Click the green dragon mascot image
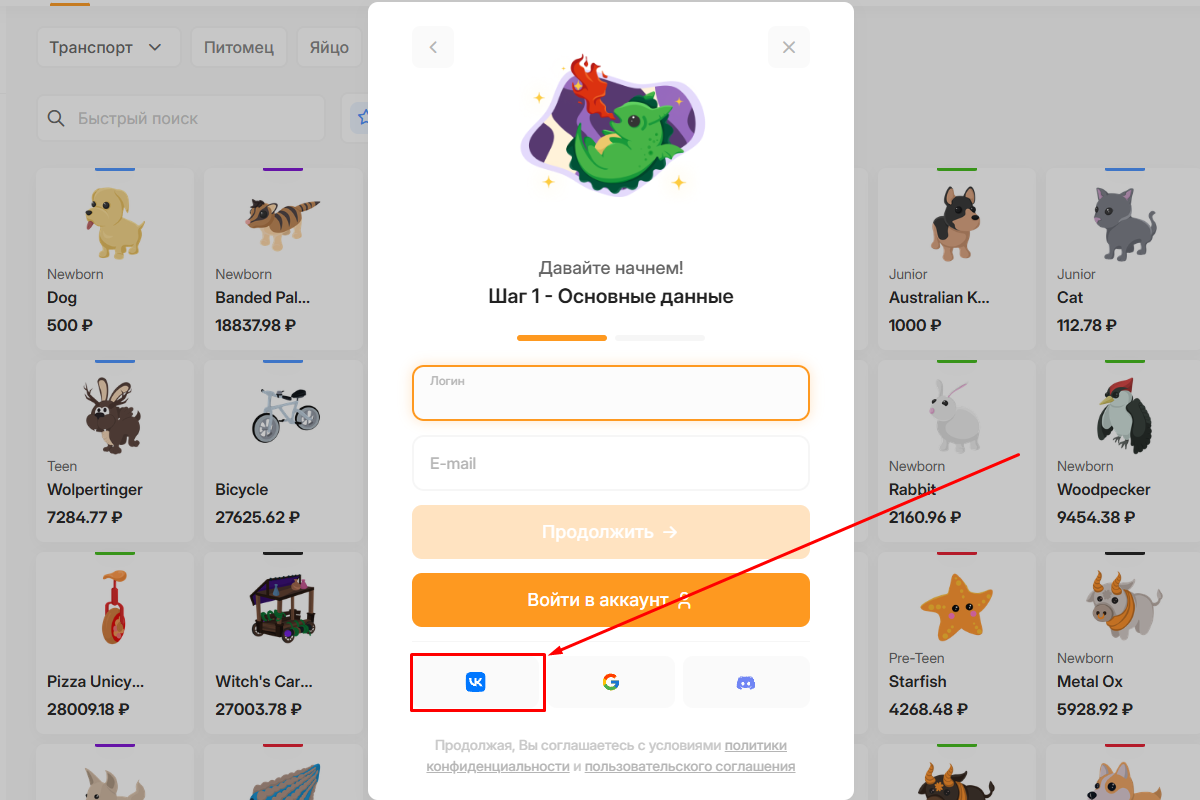 [611, 125]
